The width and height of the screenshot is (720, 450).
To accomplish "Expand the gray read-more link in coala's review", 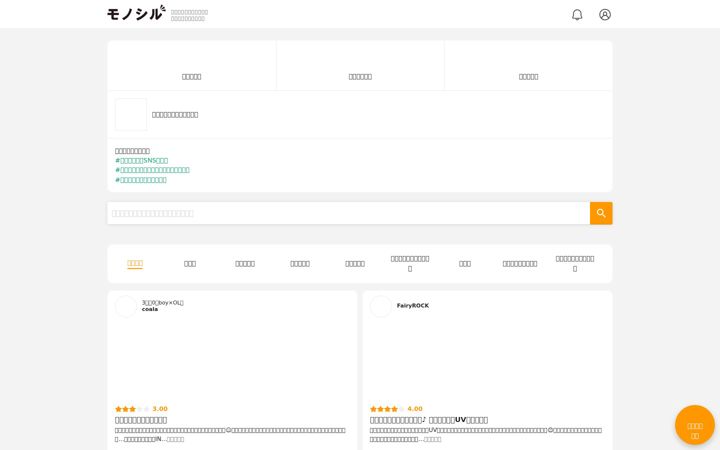I will (175, 439).
